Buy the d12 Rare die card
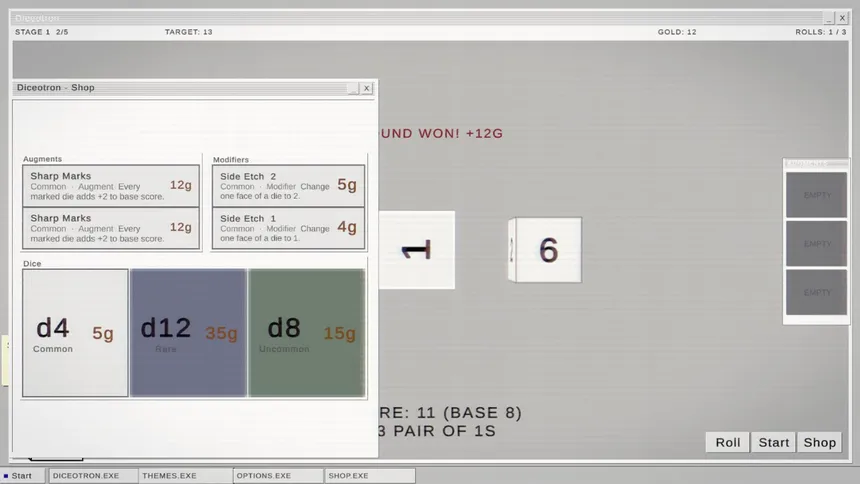 (188, 333)
